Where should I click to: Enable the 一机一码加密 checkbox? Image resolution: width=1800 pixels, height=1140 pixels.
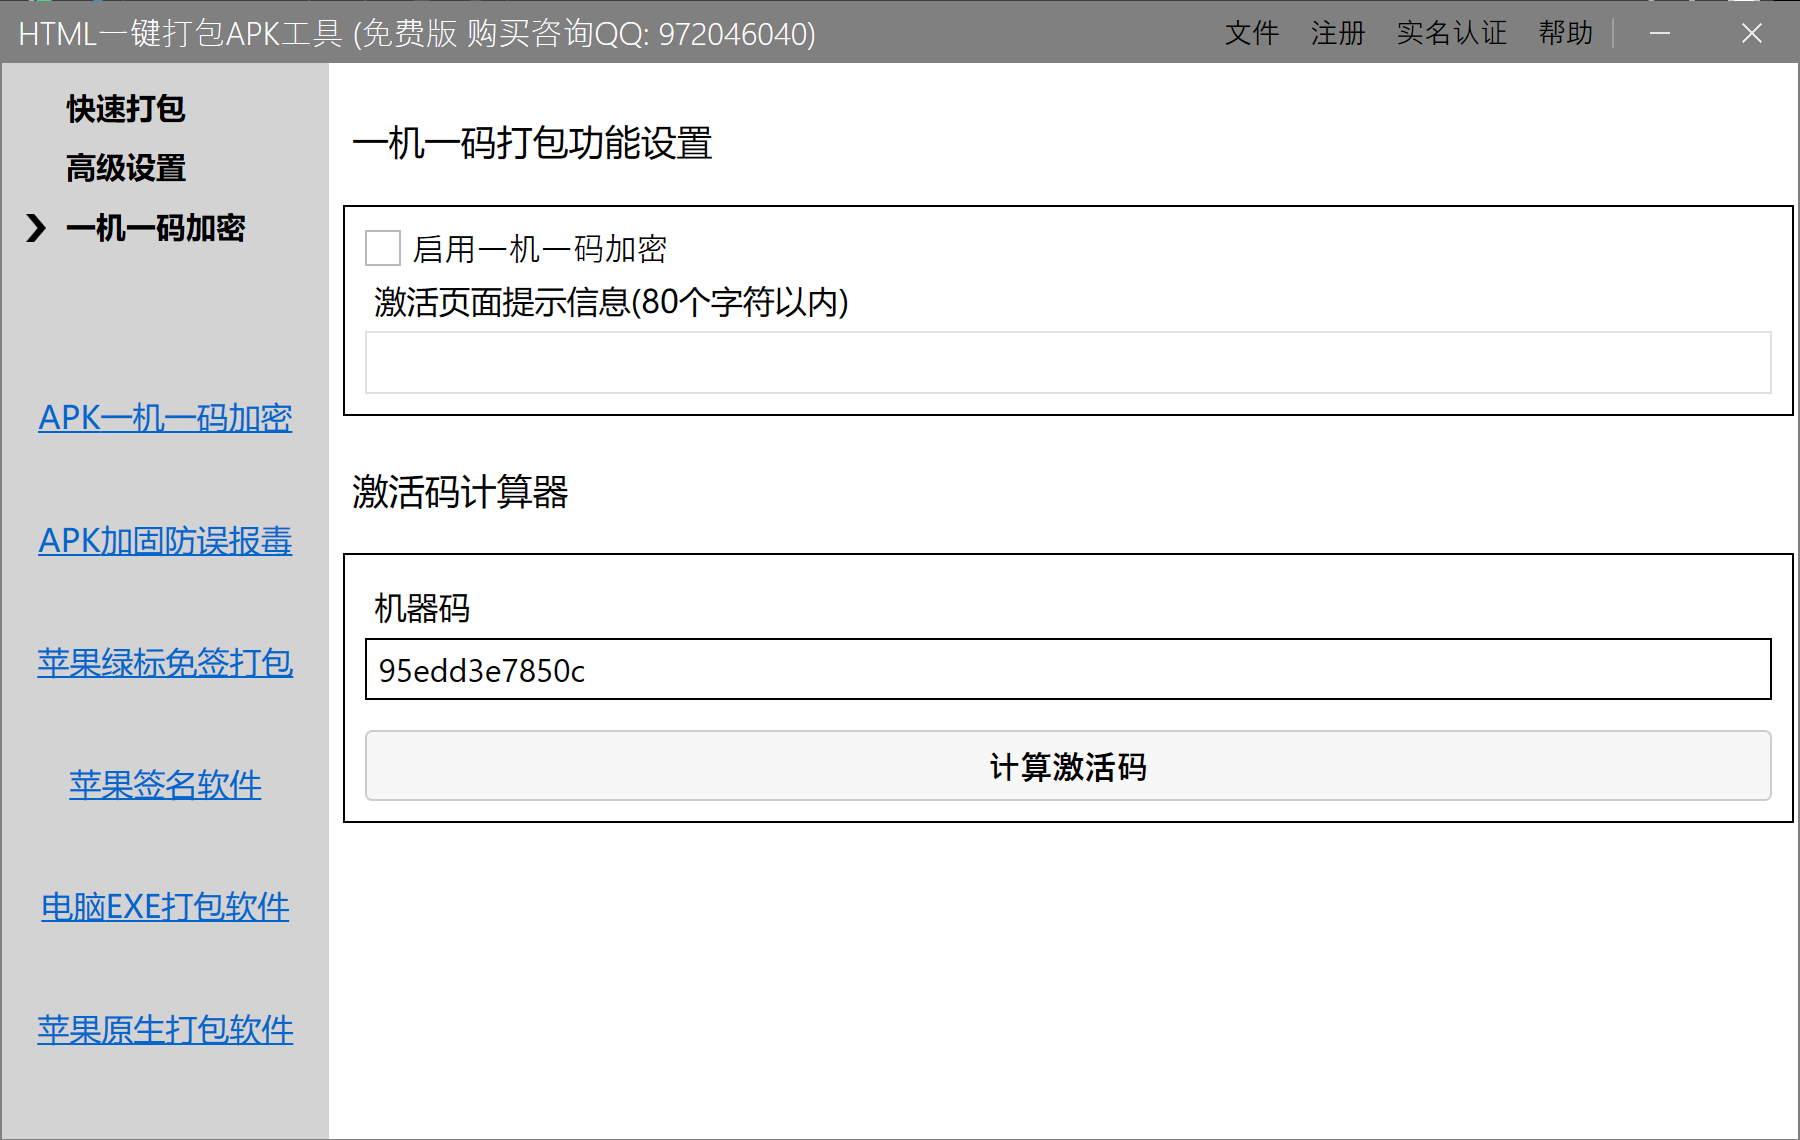[x=383, y=248]
